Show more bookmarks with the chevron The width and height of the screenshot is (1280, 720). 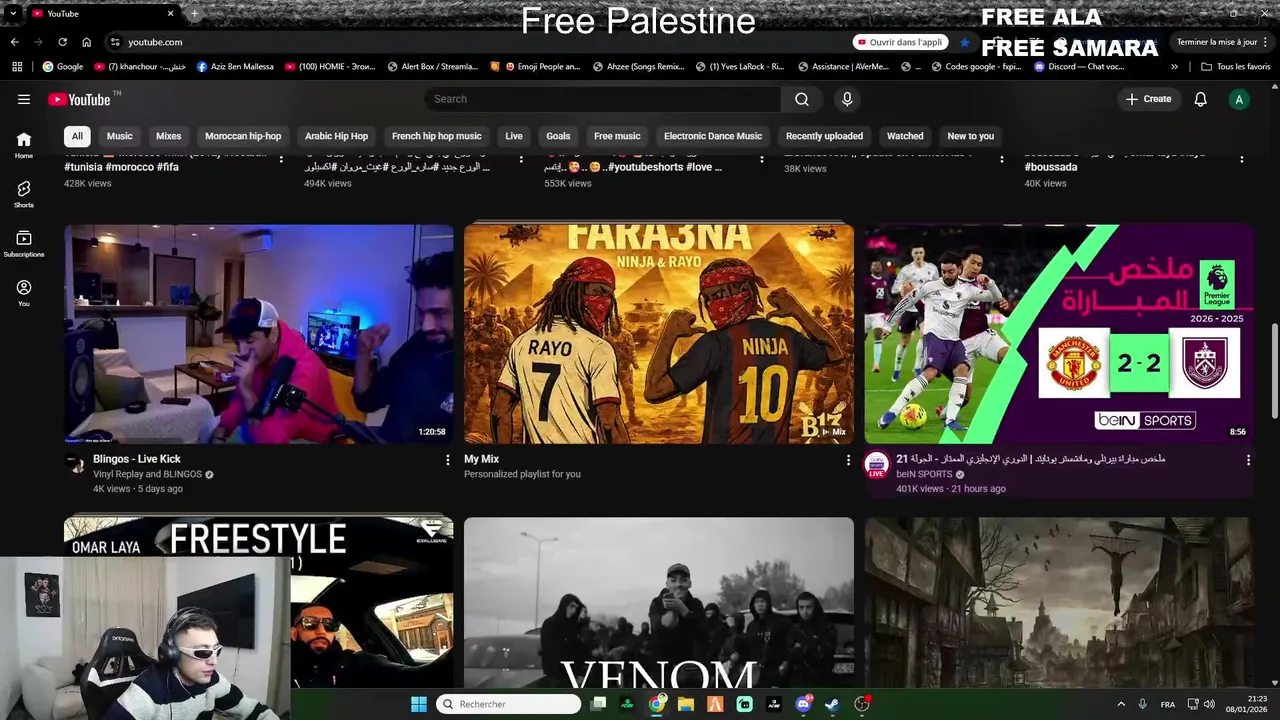click(x=1174, y=67)
